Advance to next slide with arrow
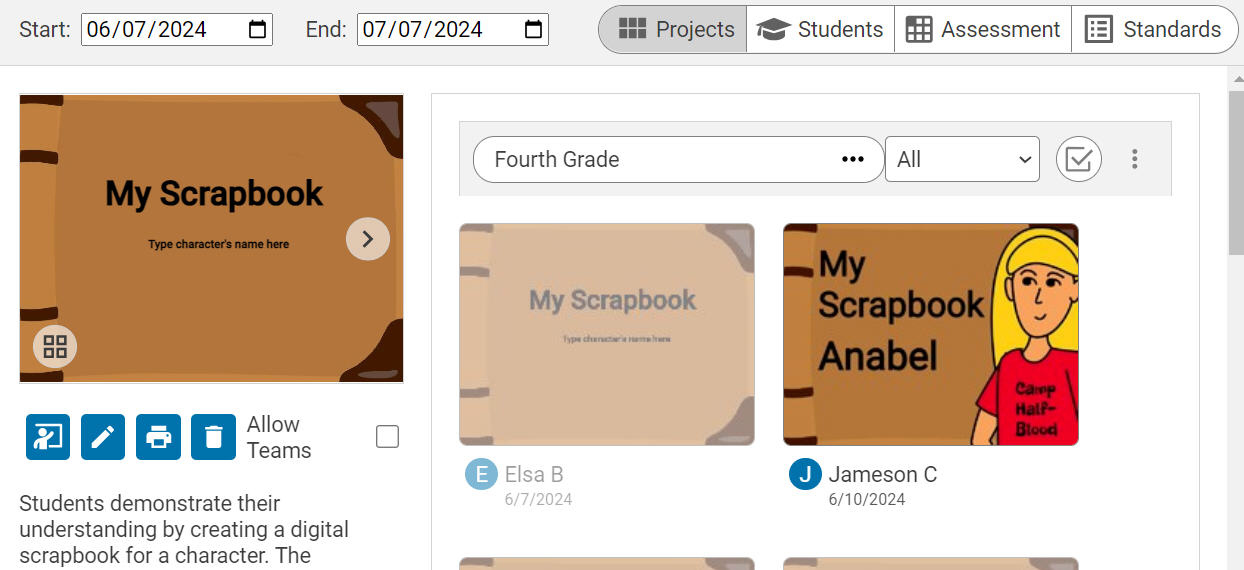The height and width of the screenshot is (570, 1244). click(368, 239)
